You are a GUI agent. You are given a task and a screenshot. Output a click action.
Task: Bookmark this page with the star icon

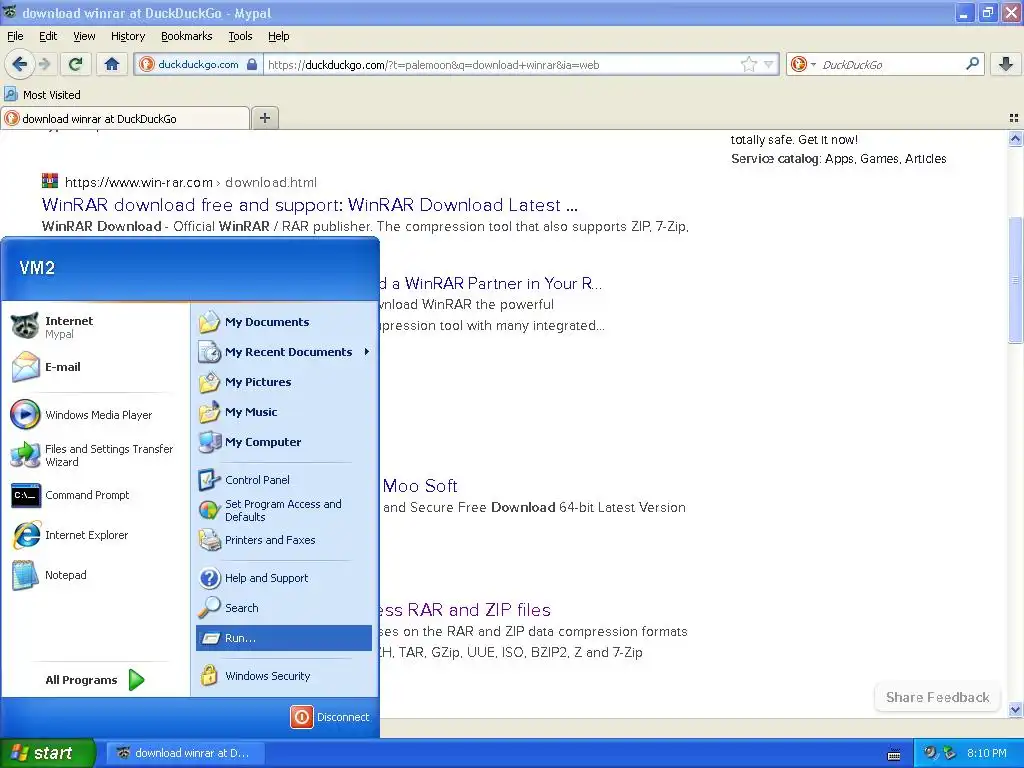(748, 64)
